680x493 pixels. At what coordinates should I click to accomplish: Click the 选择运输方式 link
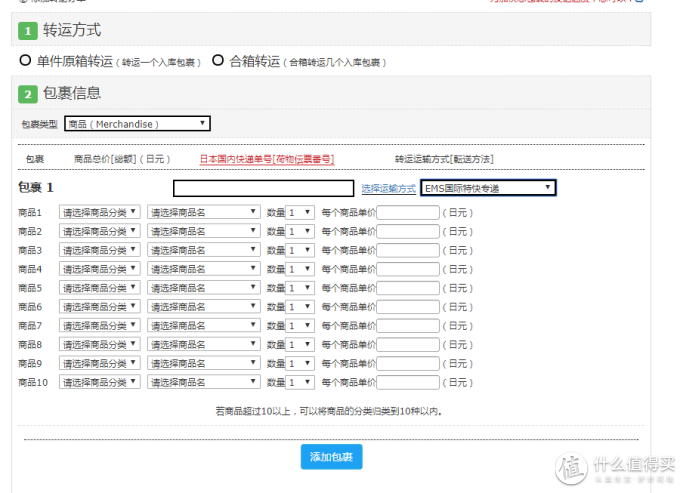389,188
